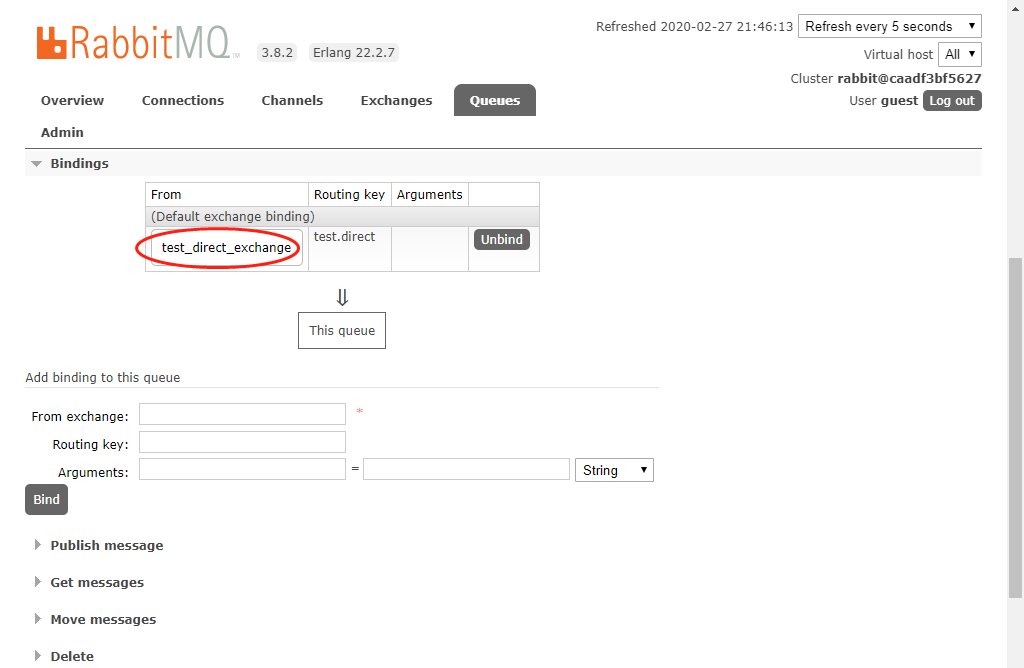The width and height of the screenshot is (1024, 668).
Task: Expand the Delete section
Action: 72,656
